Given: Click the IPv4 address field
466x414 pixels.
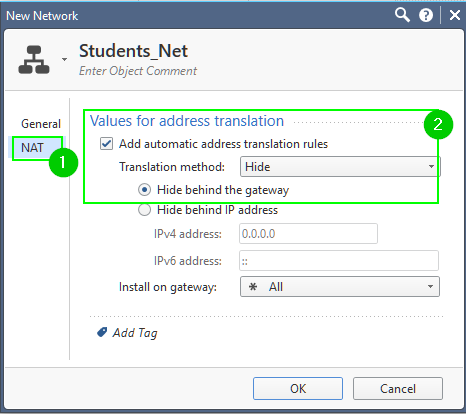Looking at the screenshot, I should click(308, 234).
